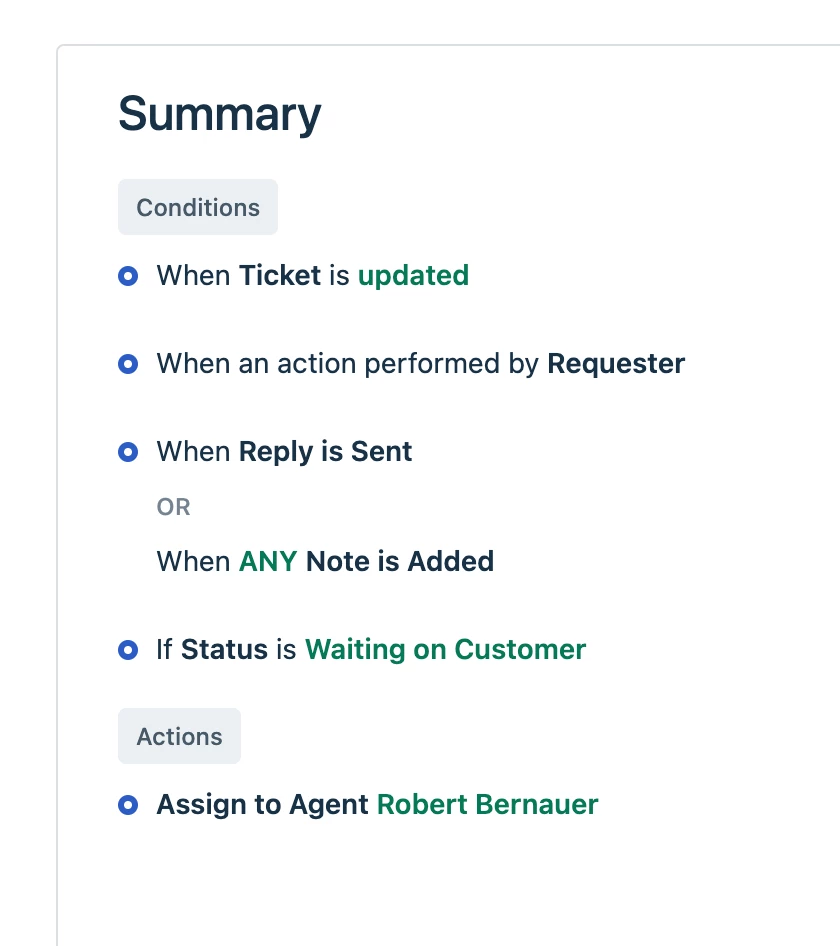Click the bold "Ticket" word
840x946 pixels.
pos(280,276)
